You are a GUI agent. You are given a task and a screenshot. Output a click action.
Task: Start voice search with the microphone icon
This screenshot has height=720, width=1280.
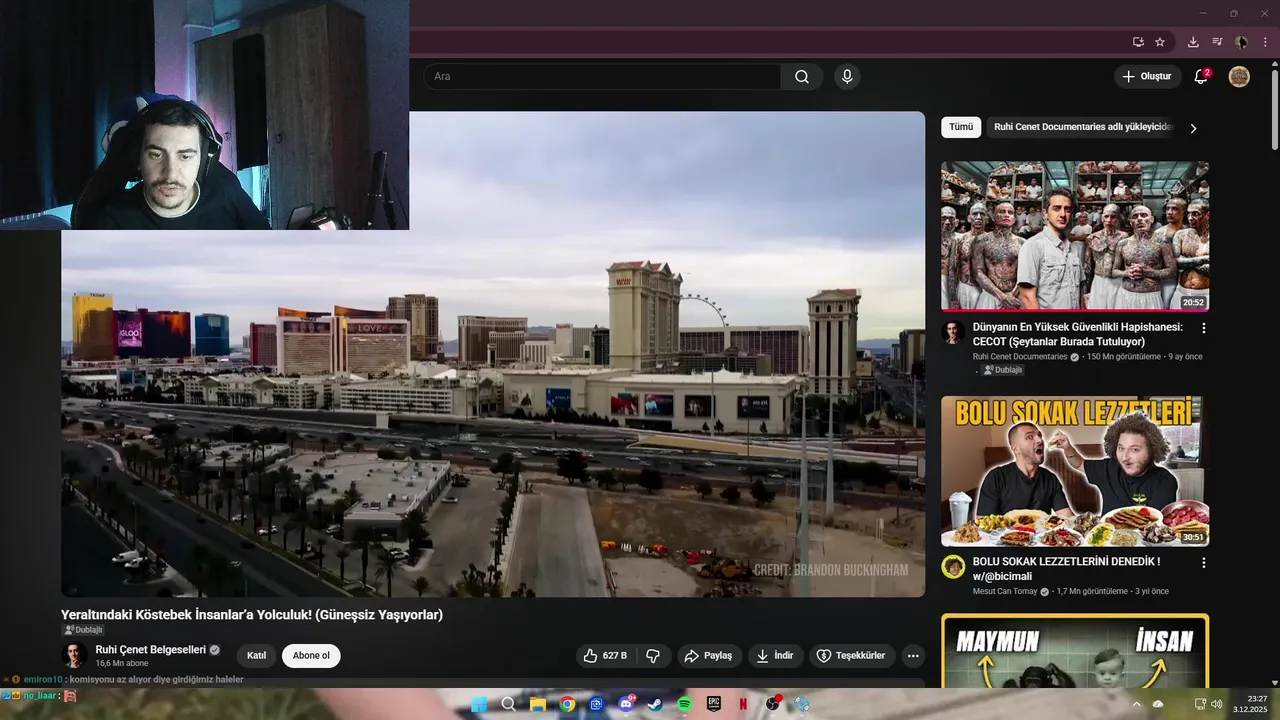click(x=847, y=77)
